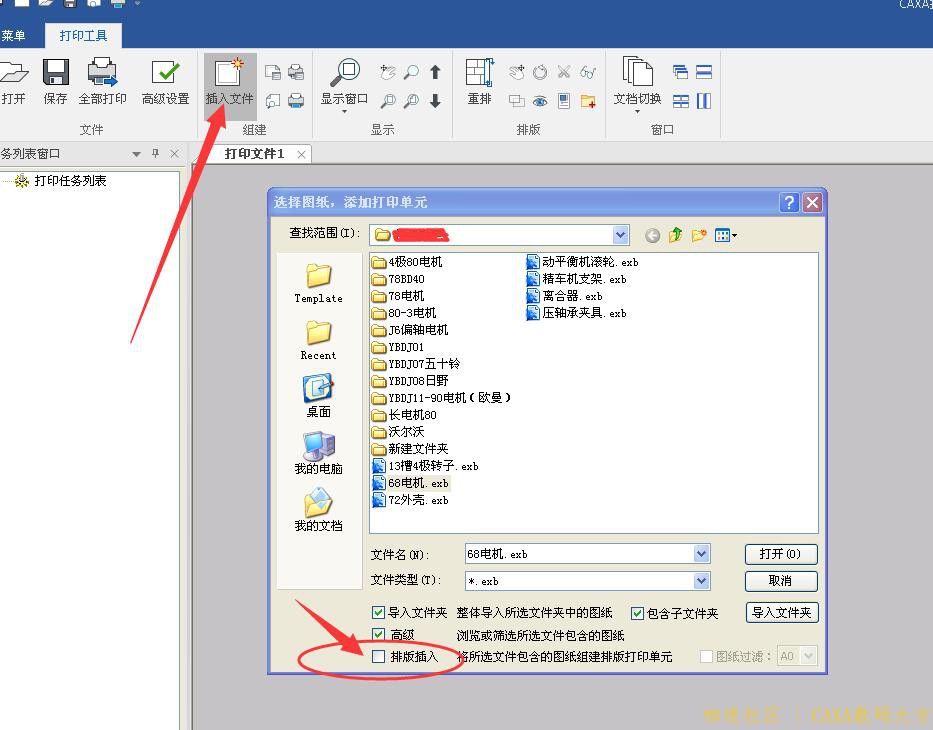Expand the 查找范围 folder dropdown

620,235
